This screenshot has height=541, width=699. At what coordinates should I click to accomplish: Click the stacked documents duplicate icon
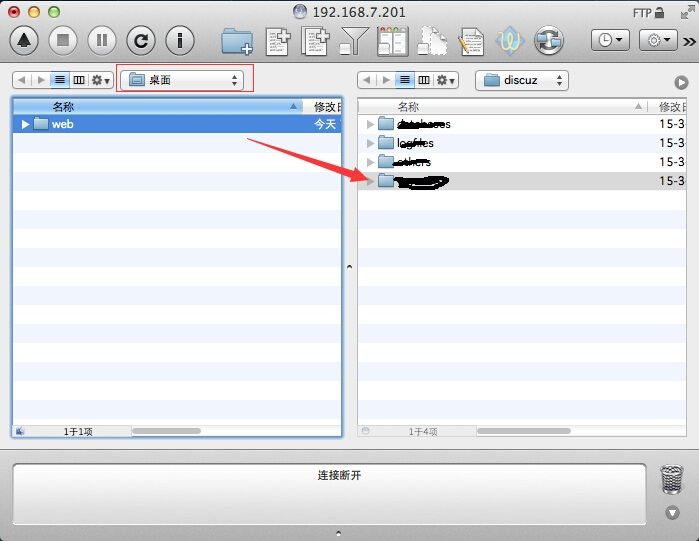(316, 41)
